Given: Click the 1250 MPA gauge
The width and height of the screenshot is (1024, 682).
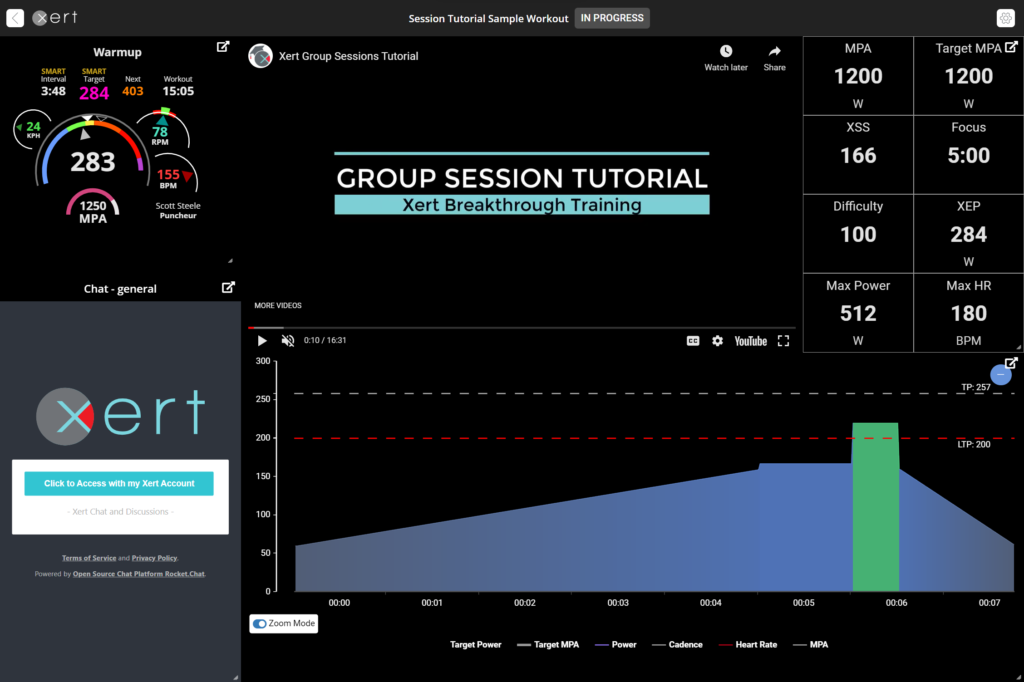Looking at the screenshot, I should click(92, 207).
